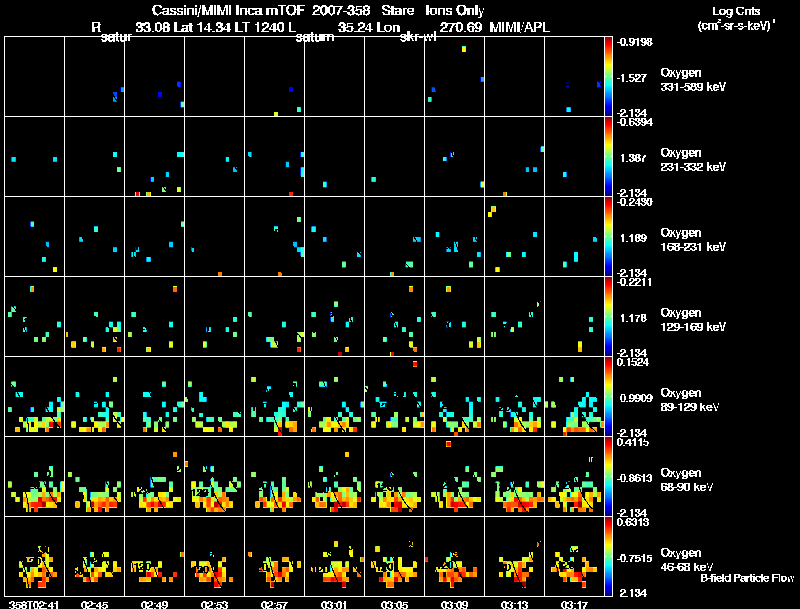
Task: Click the '1.178' colorbar value
Action: point(633,318)
